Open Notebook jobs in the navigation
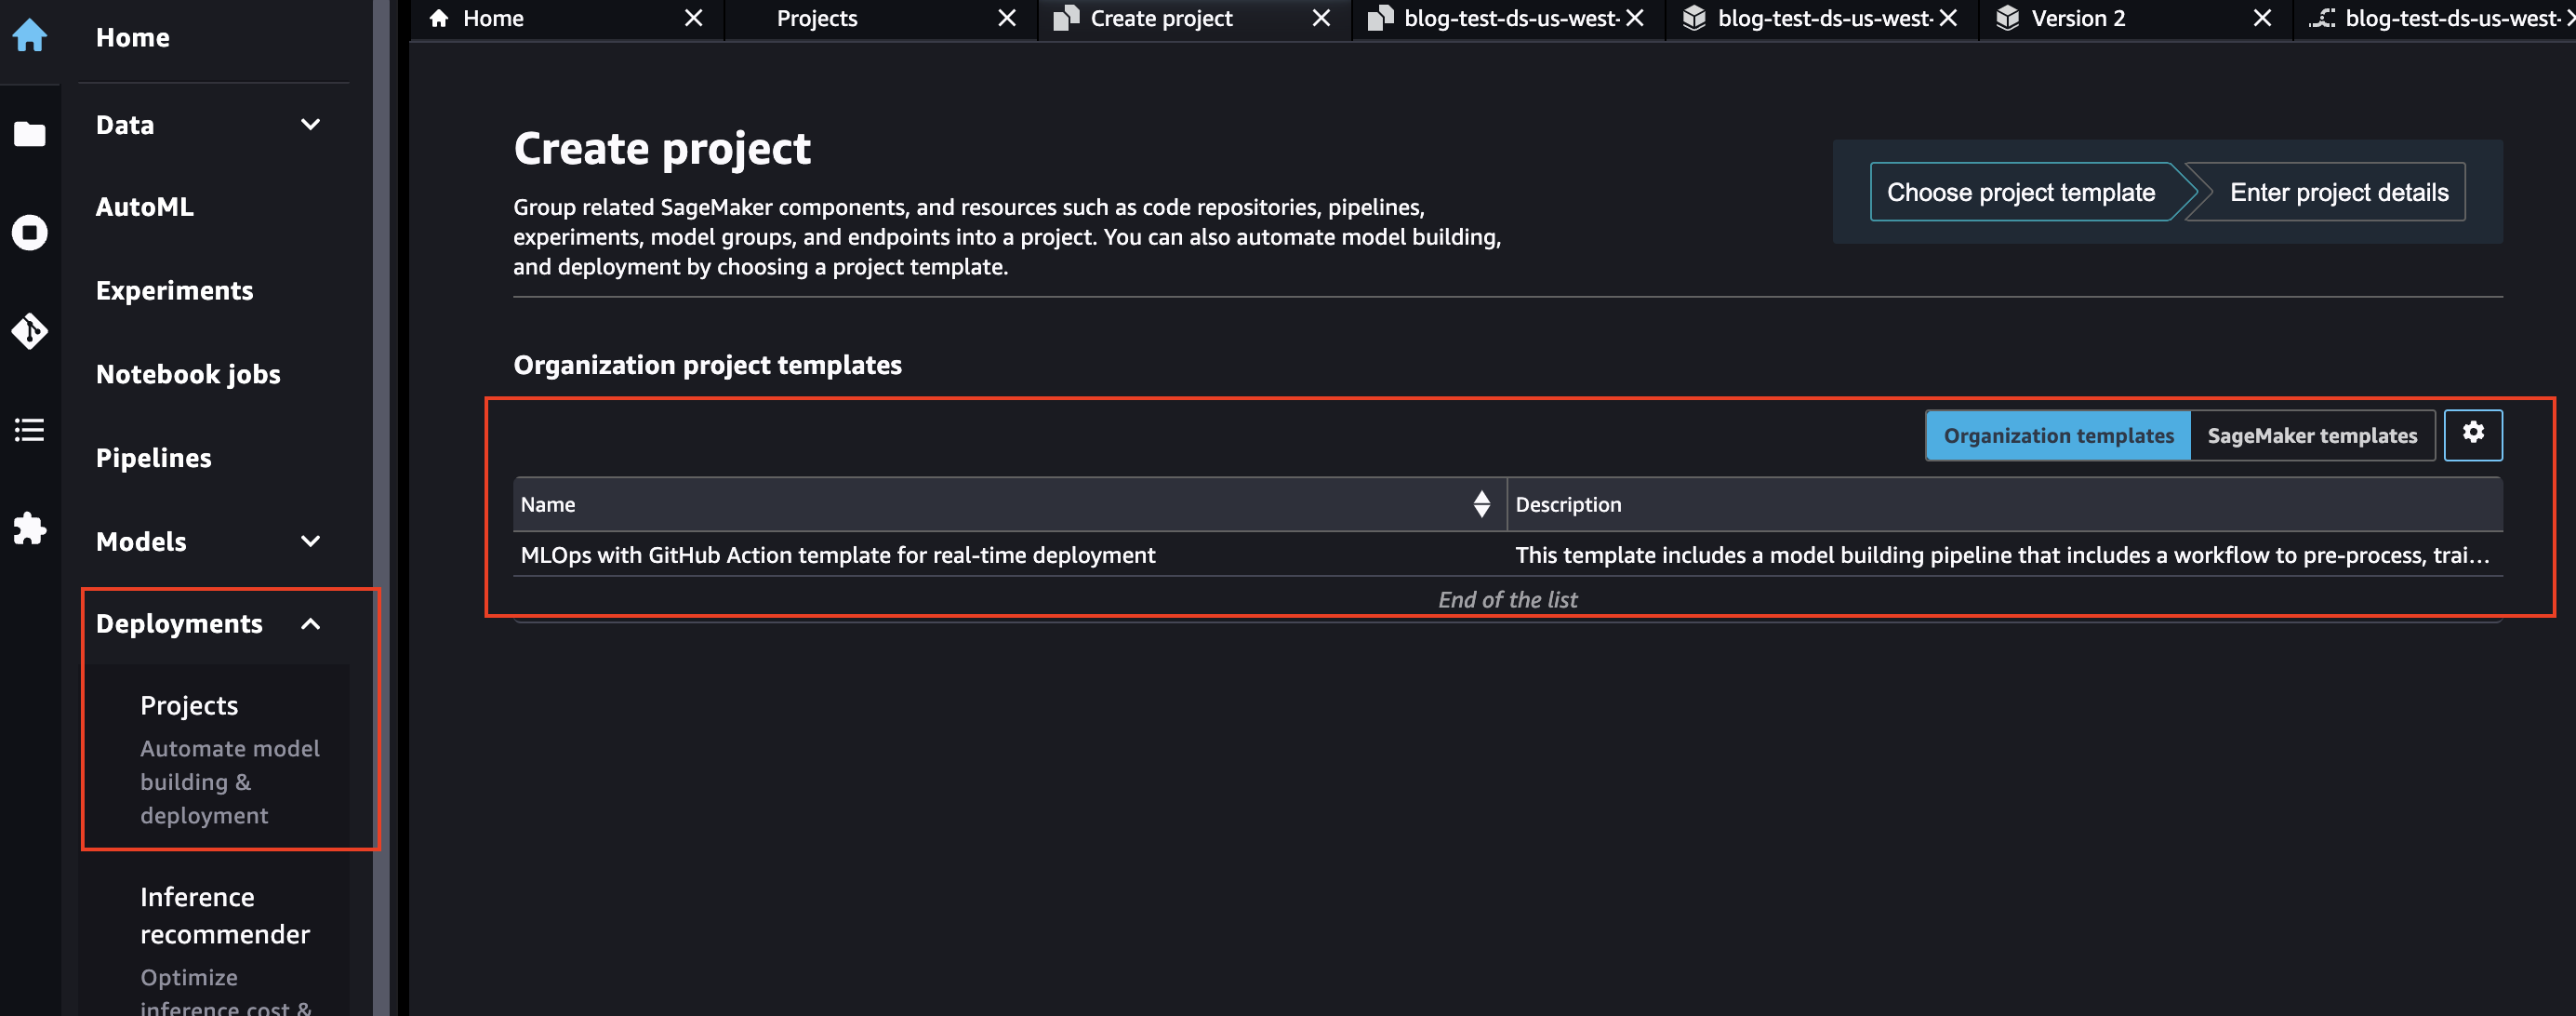The height and width of the screenshot is (1016, 2576). pos(188,374)
